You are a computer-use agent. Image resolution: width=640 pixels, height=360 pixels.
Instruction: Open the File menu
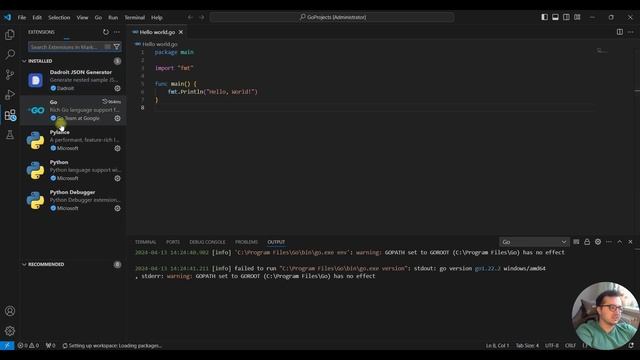[22, 18]
